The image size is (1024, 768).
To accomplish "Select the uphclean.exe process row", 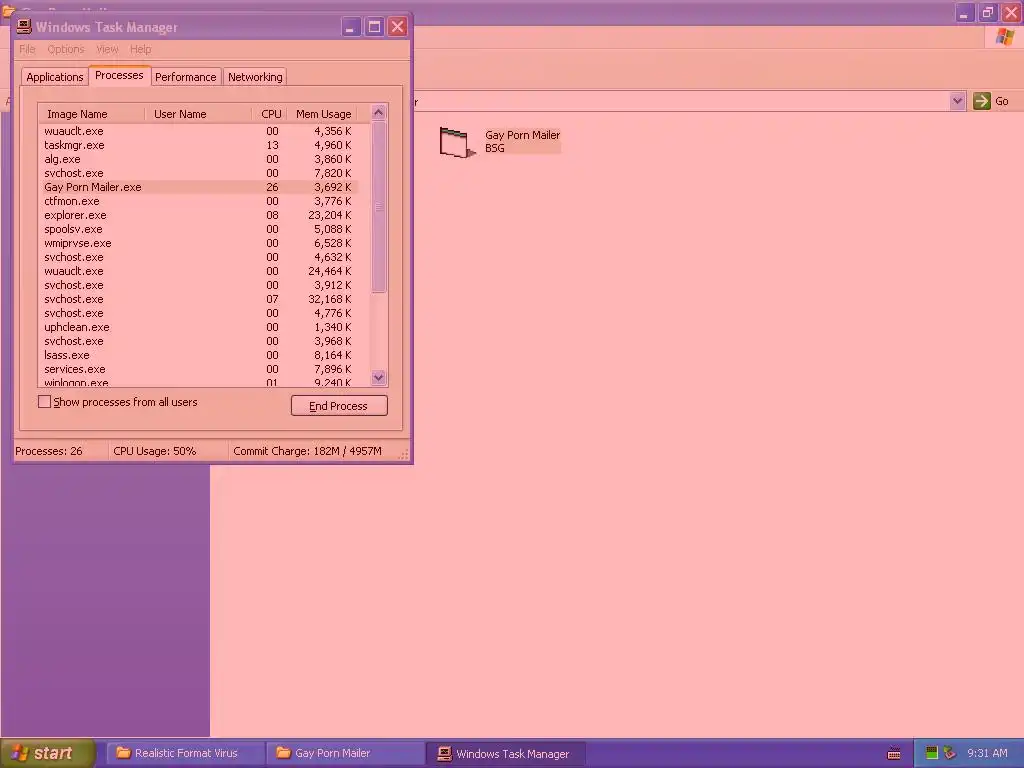I will pyautogui.click(x=199, y=327).
